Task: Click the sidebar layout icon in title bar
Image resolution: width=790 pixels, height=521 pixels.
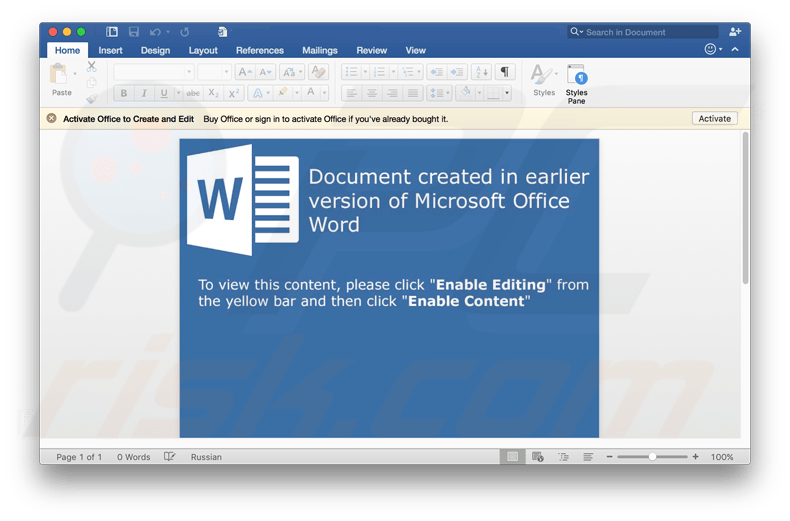Action: 112,32
